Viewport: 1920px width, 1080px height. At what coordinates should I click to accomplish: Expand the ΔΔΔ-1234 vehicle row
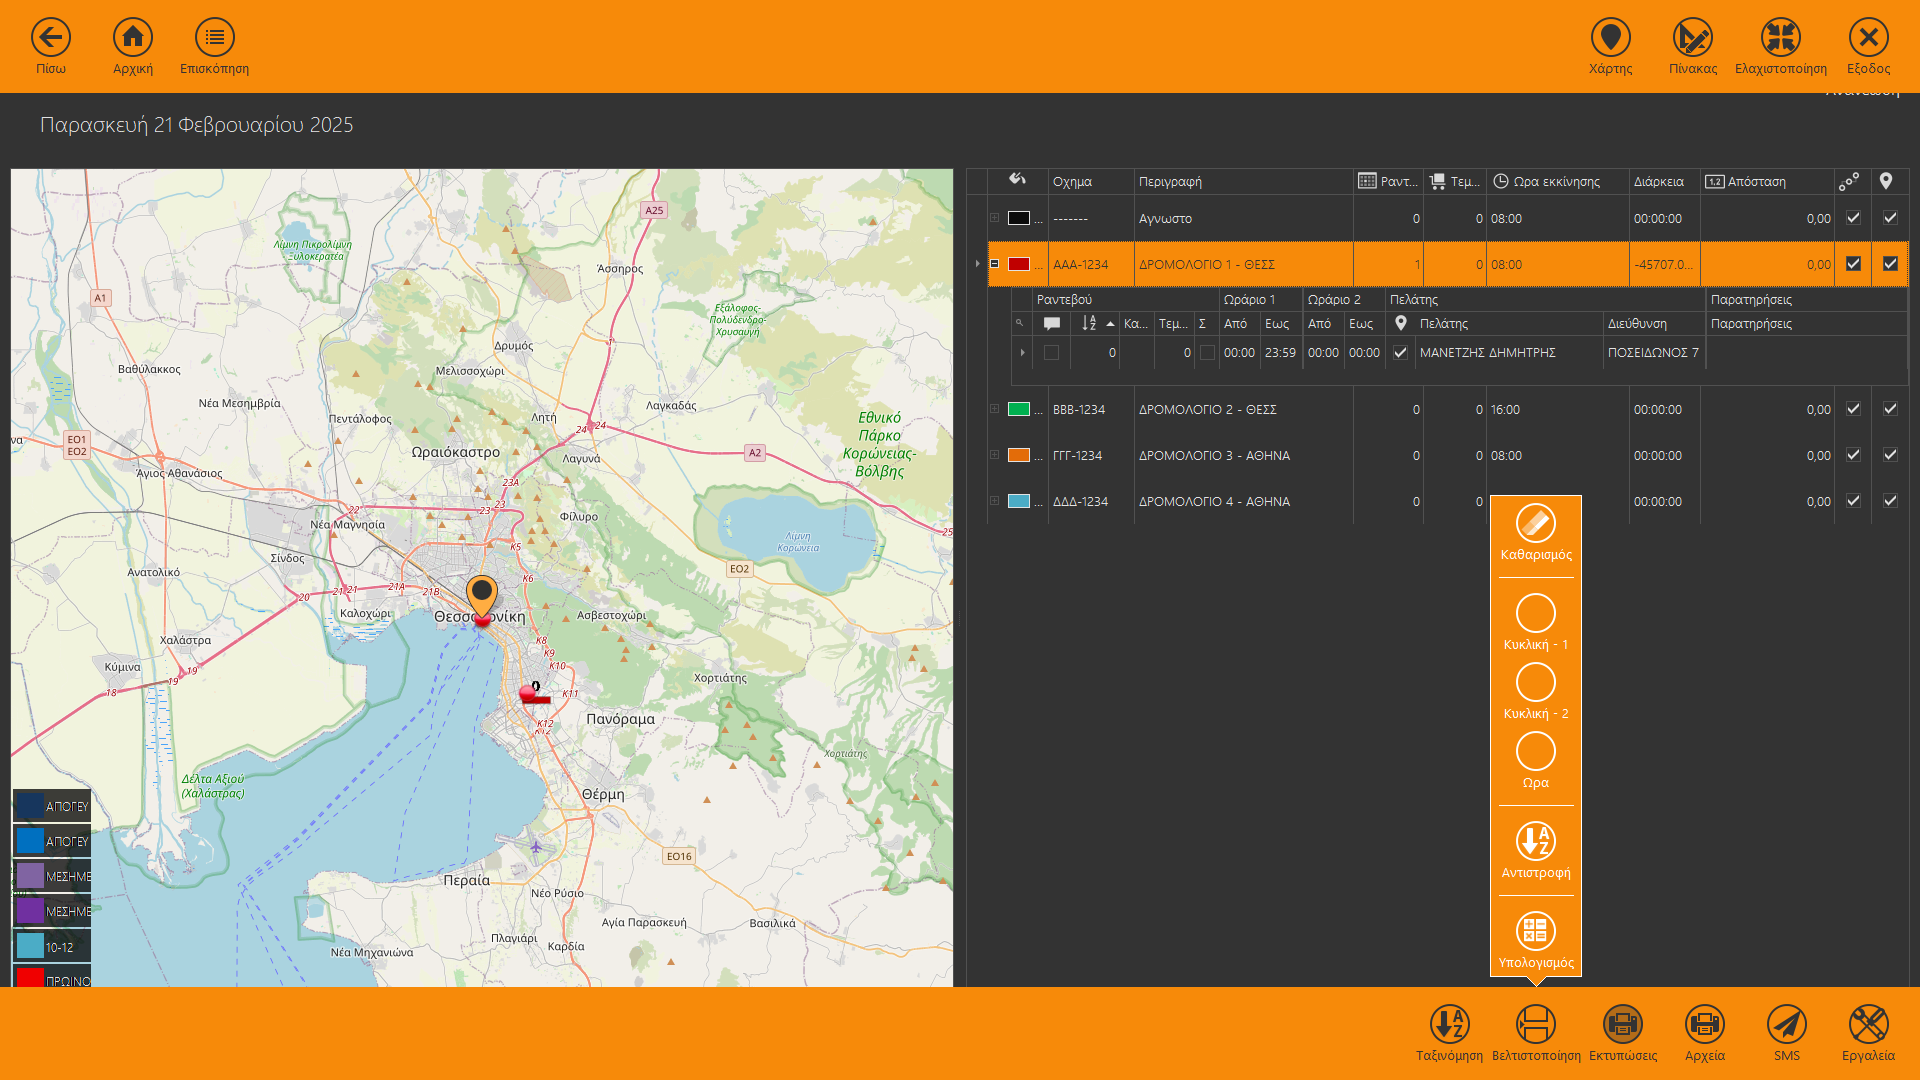994,500
